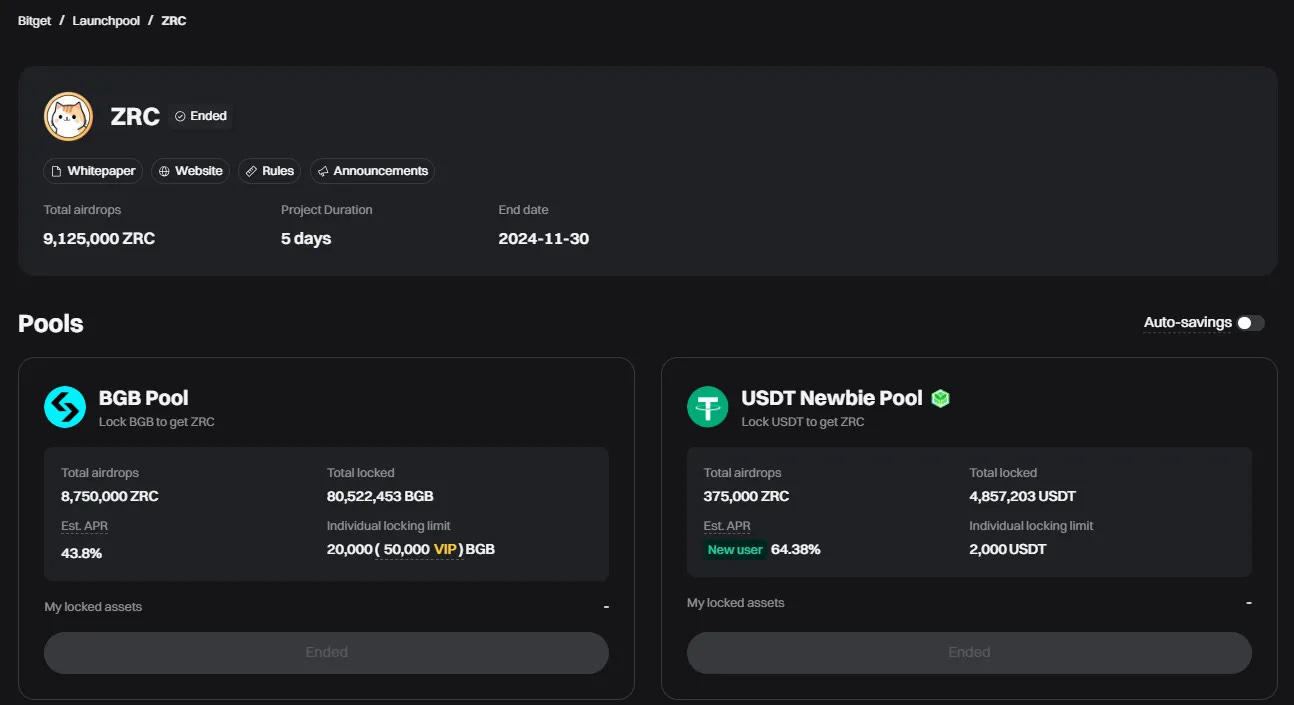Click Est. APR in the BGB Pool
The image size is (1294, 705).
coord(84,525)
